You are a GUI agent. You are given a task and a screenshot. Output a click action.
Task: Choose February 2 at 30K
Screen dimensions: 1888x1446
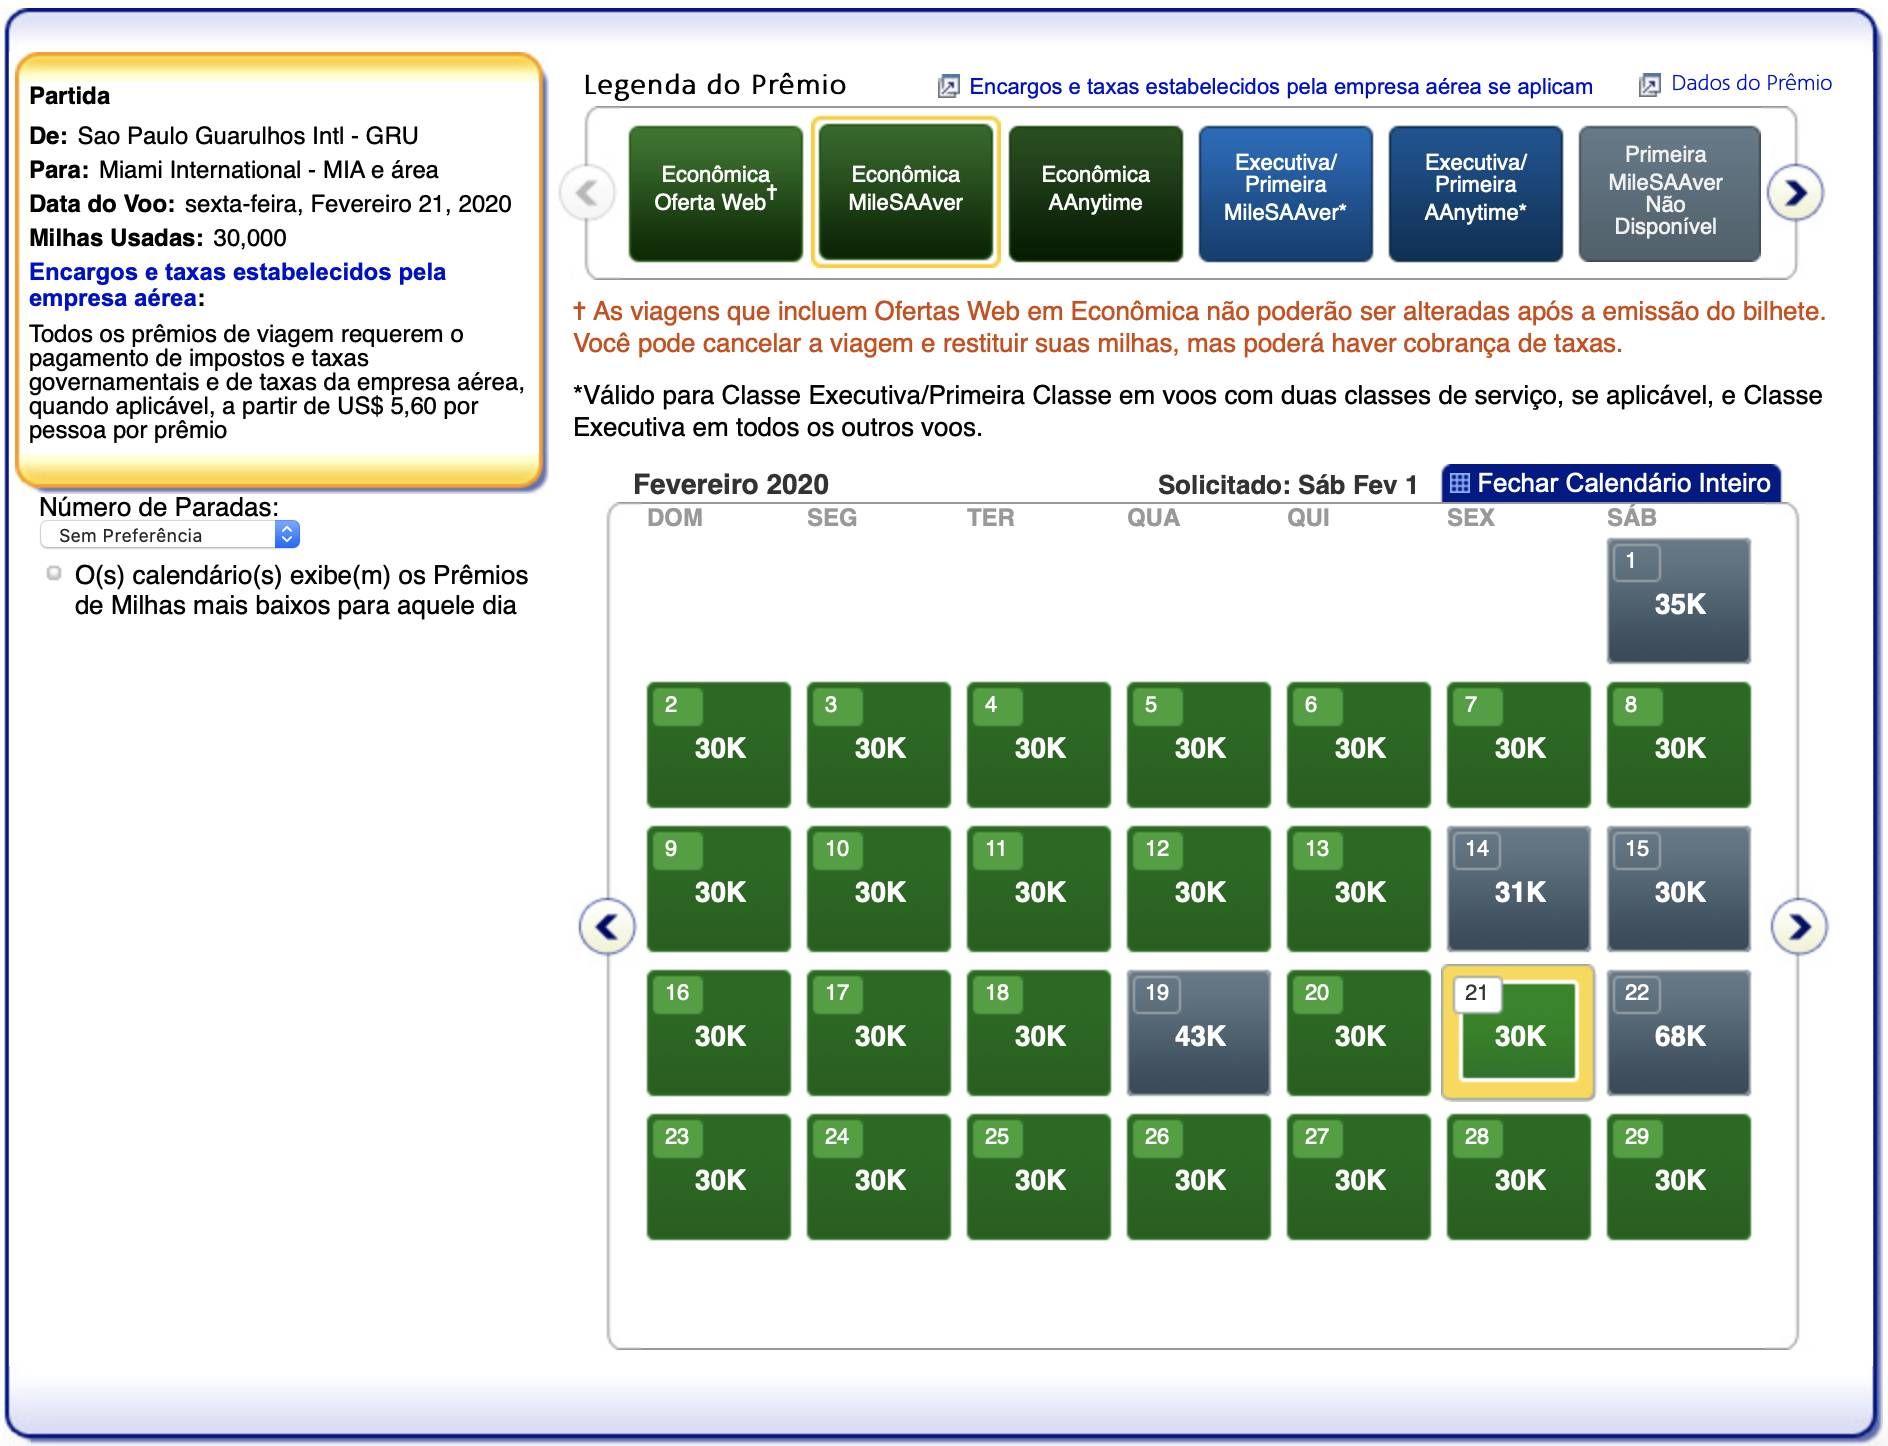[x=719, y=745]
